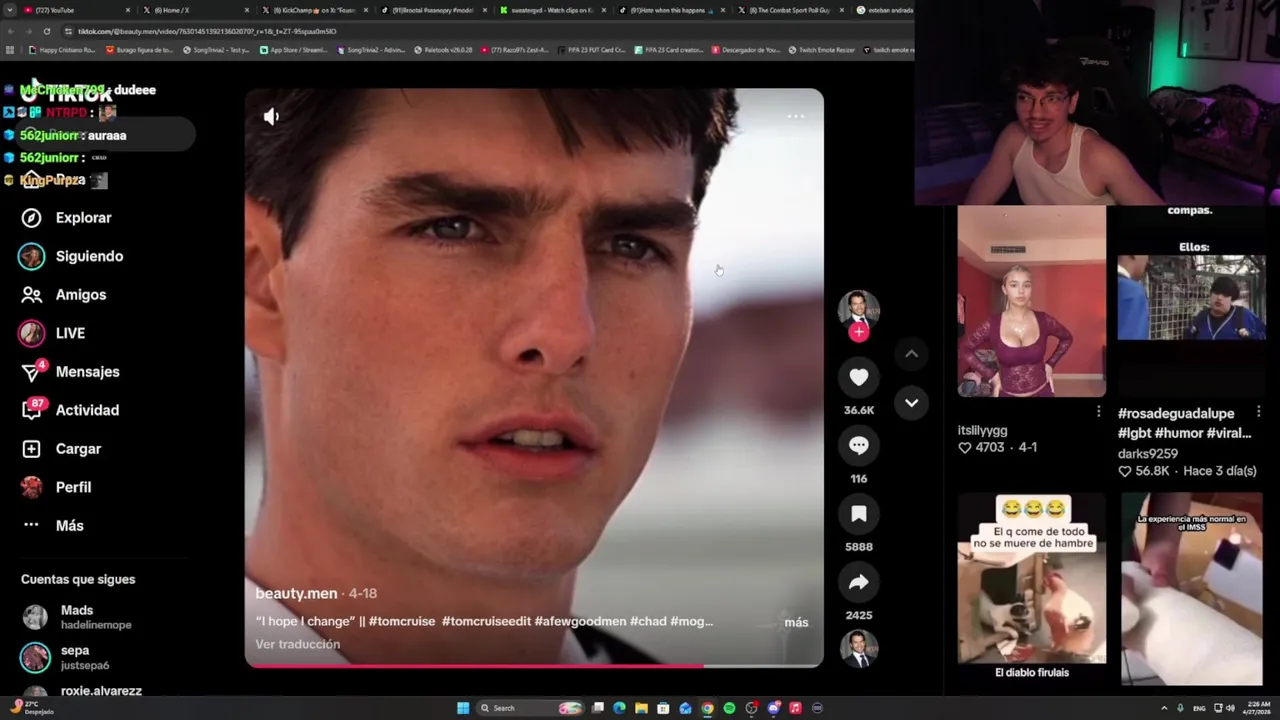This screenshot has width=1280, height=720.
Task: Open Happy Cristiano Ro... bookmark
Action: (62, 50)
